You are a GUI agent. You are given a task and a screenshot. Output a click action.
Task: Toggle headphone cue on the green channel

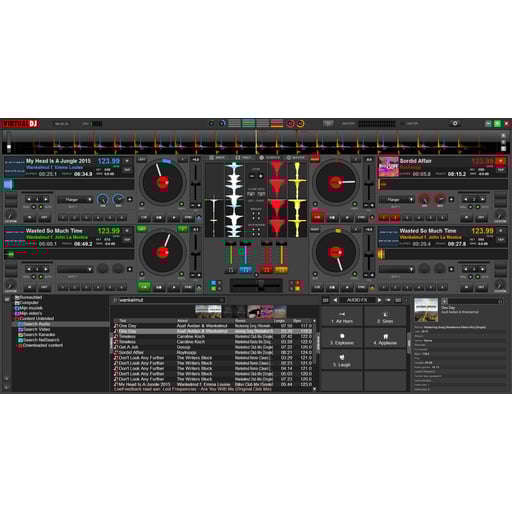point(230,270)
